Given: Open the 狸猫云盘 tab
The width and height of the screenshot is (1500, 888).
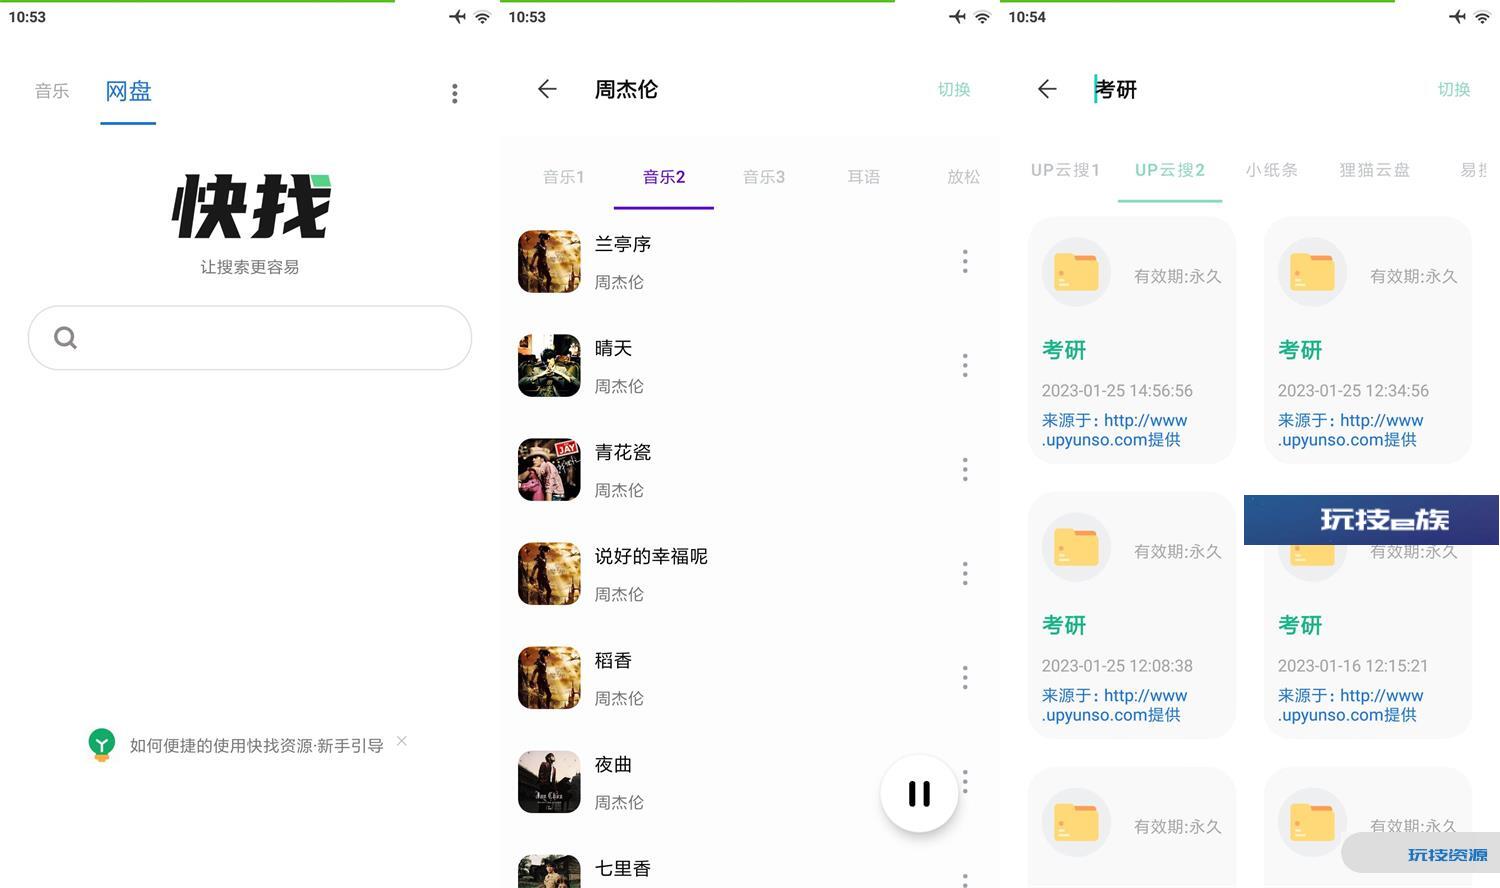Looking at the screenshot, I should point(1375,170).
